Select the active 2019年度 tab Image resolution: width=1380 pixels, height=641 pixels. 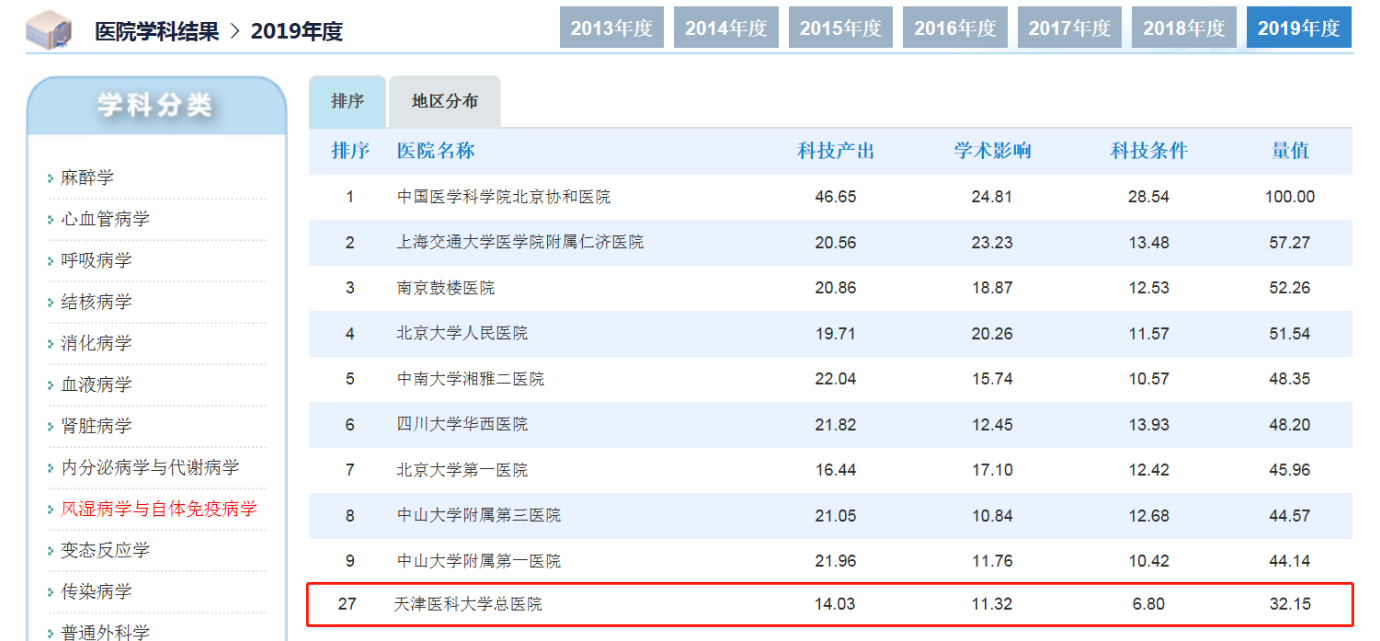1299,28
